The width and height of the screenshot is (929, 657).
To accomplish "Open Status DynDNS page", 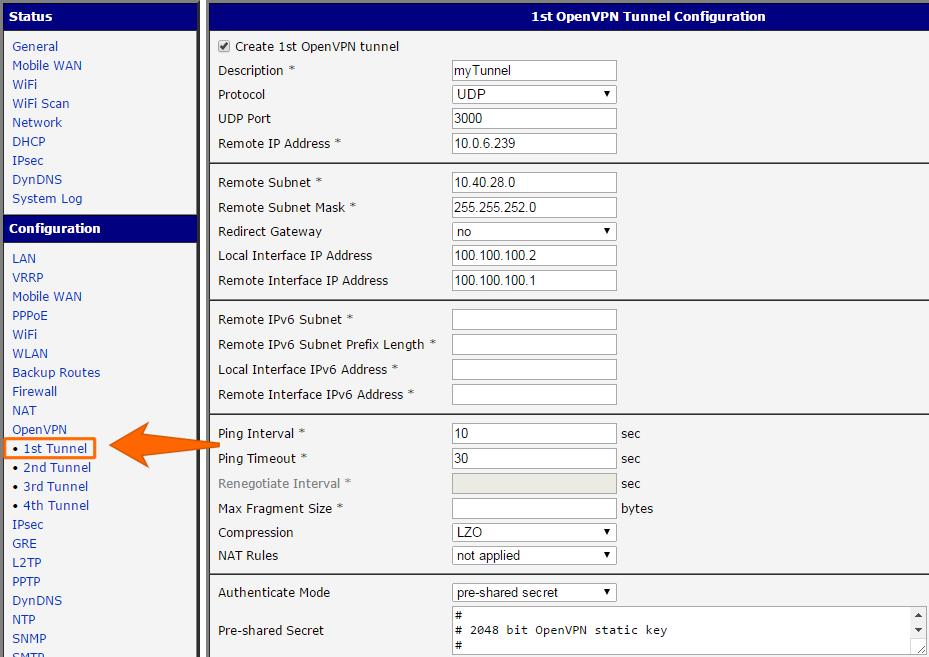I will click(x=37, y=180).
